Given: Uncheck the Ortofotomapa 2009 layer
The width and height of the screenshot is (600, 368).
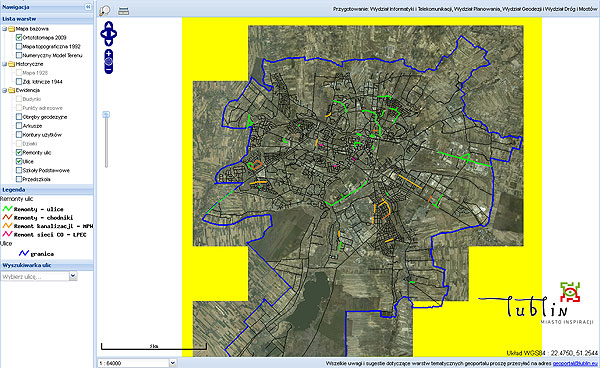Looking at the screenshot, I should (x=19, y=37).
